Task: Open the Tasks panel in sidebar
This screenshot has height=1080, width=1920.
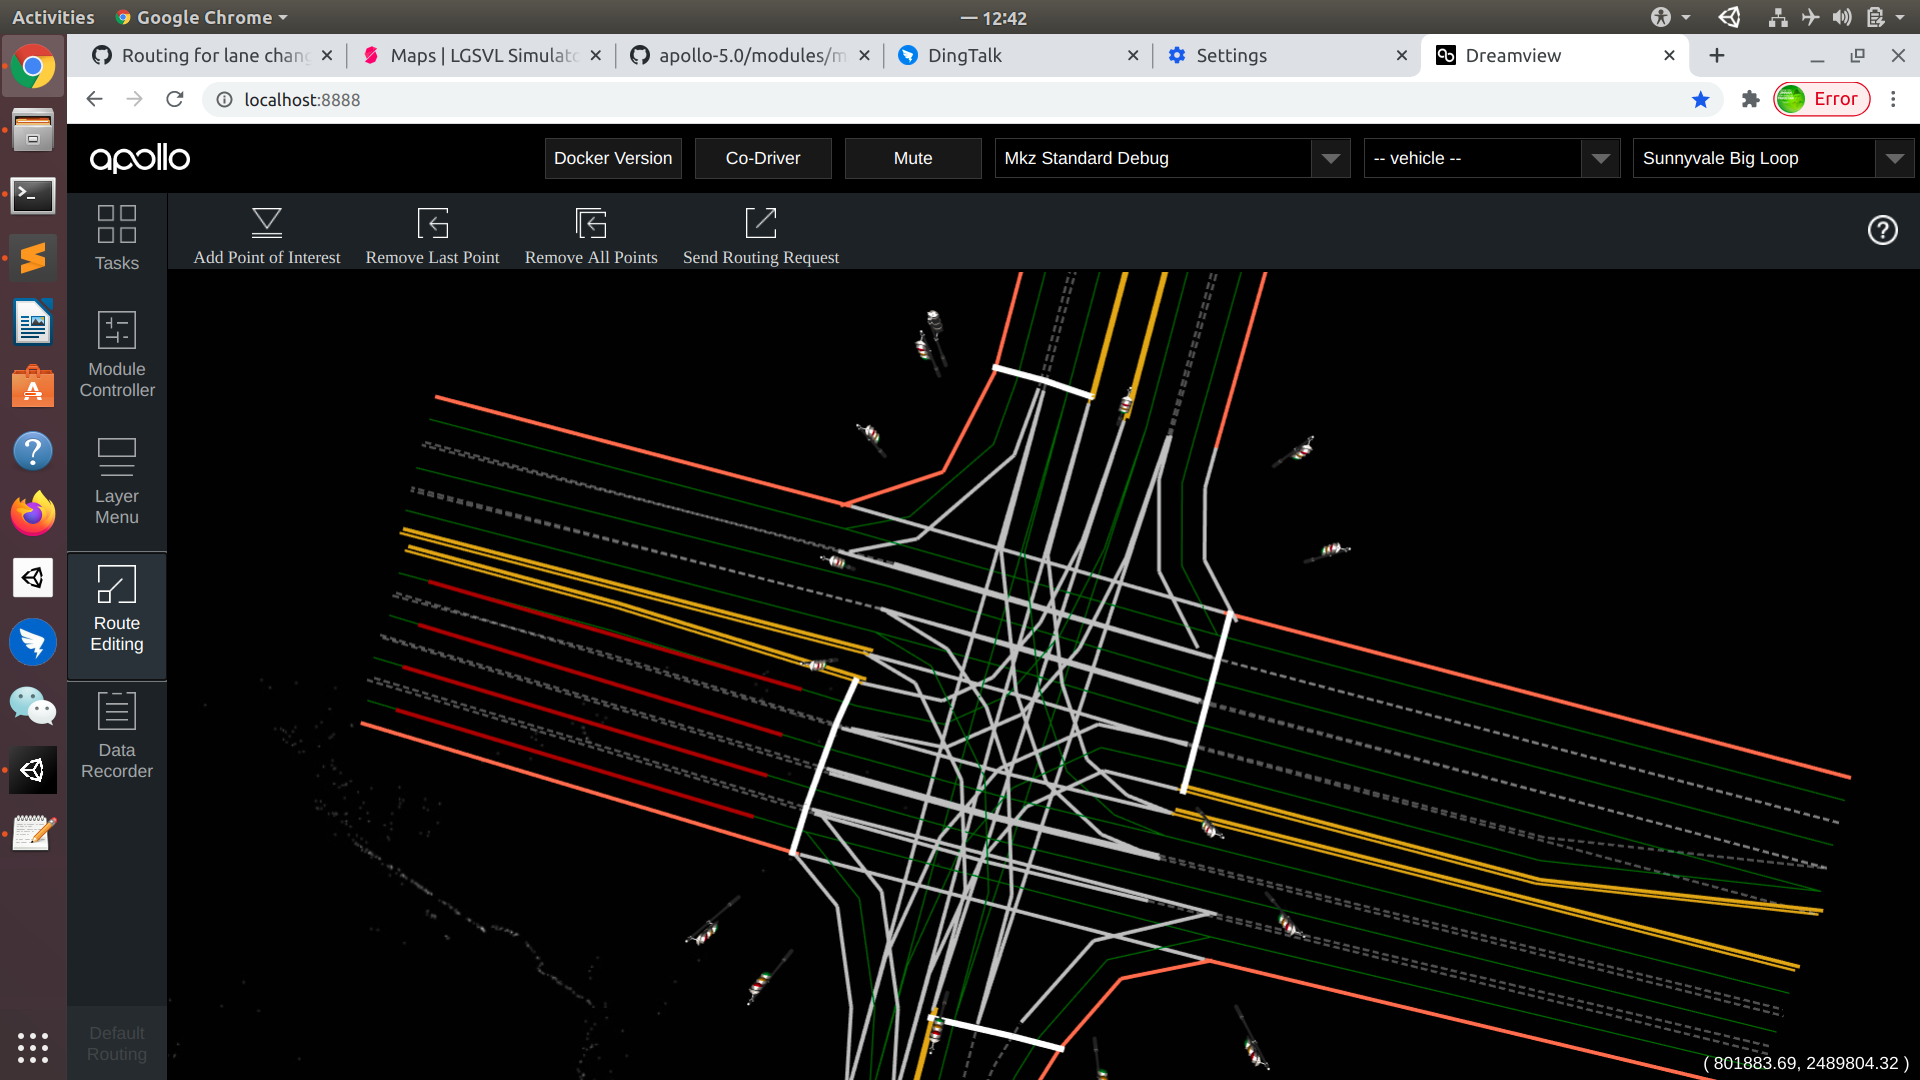Action: pos(117,238)
